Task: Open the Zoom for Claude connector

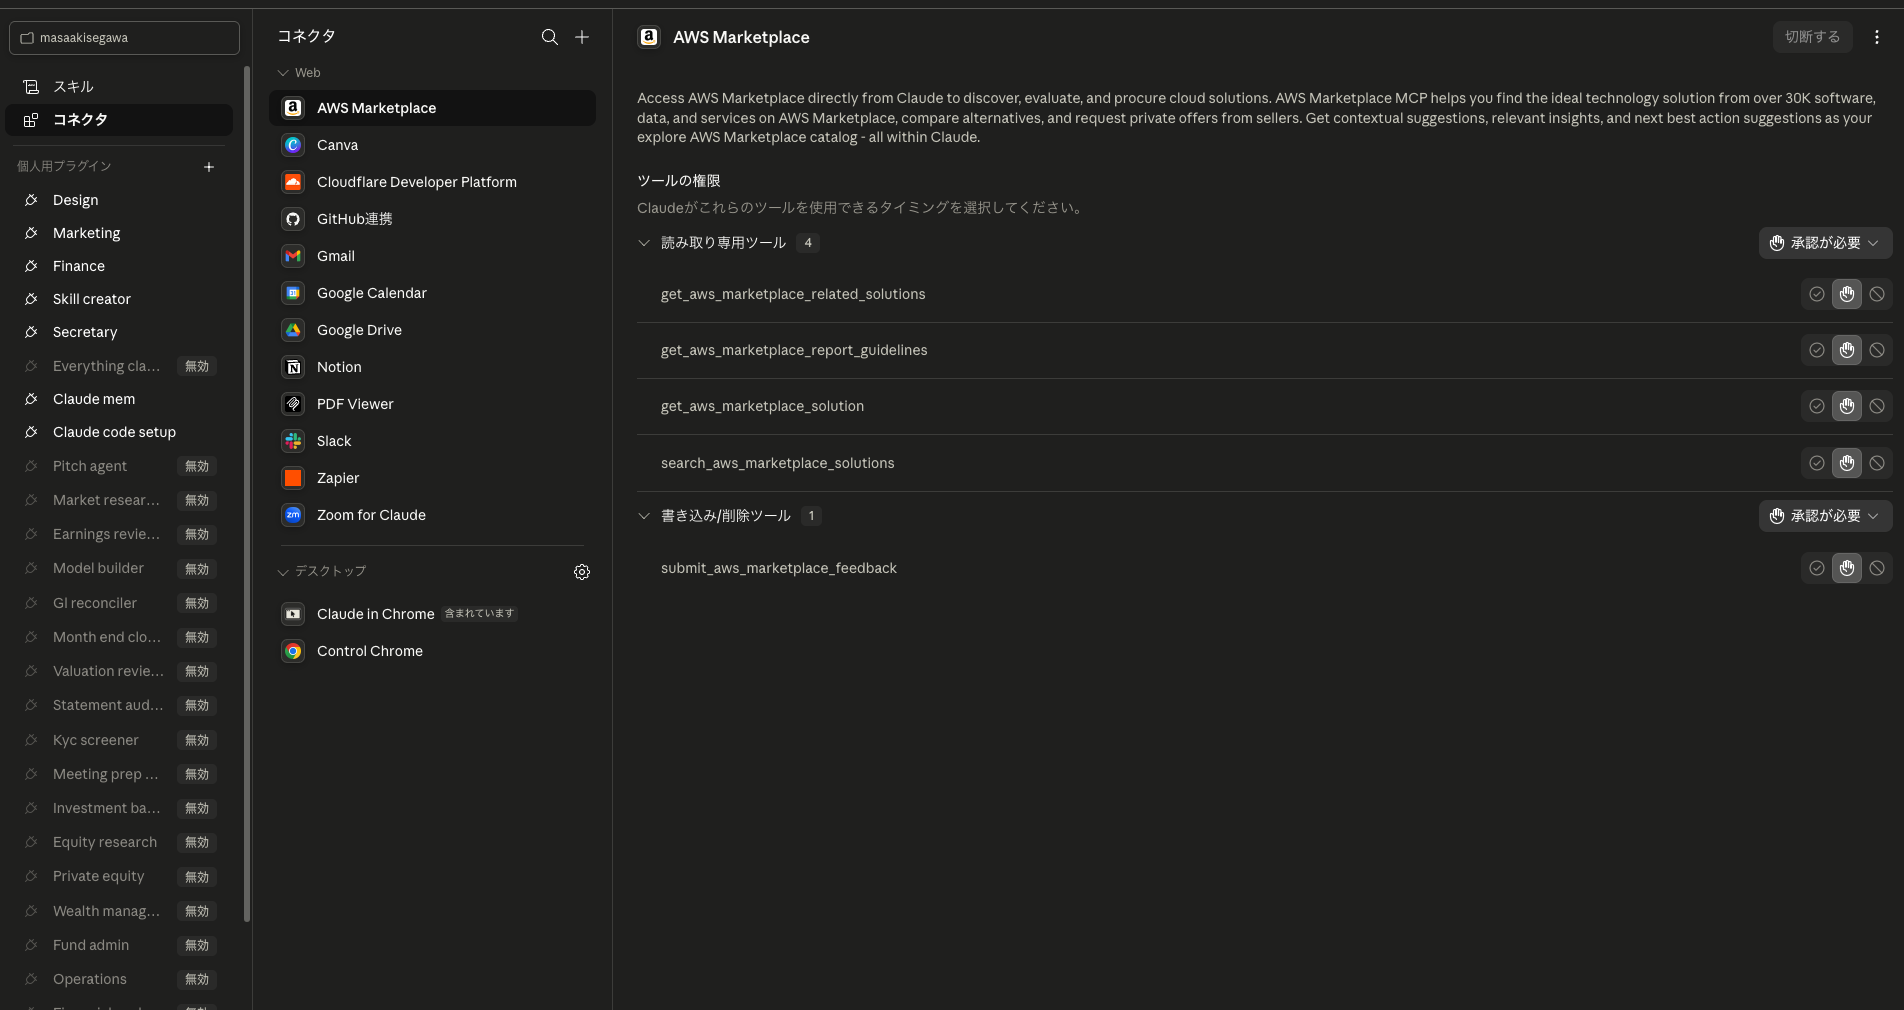Action: coord(432,515)
